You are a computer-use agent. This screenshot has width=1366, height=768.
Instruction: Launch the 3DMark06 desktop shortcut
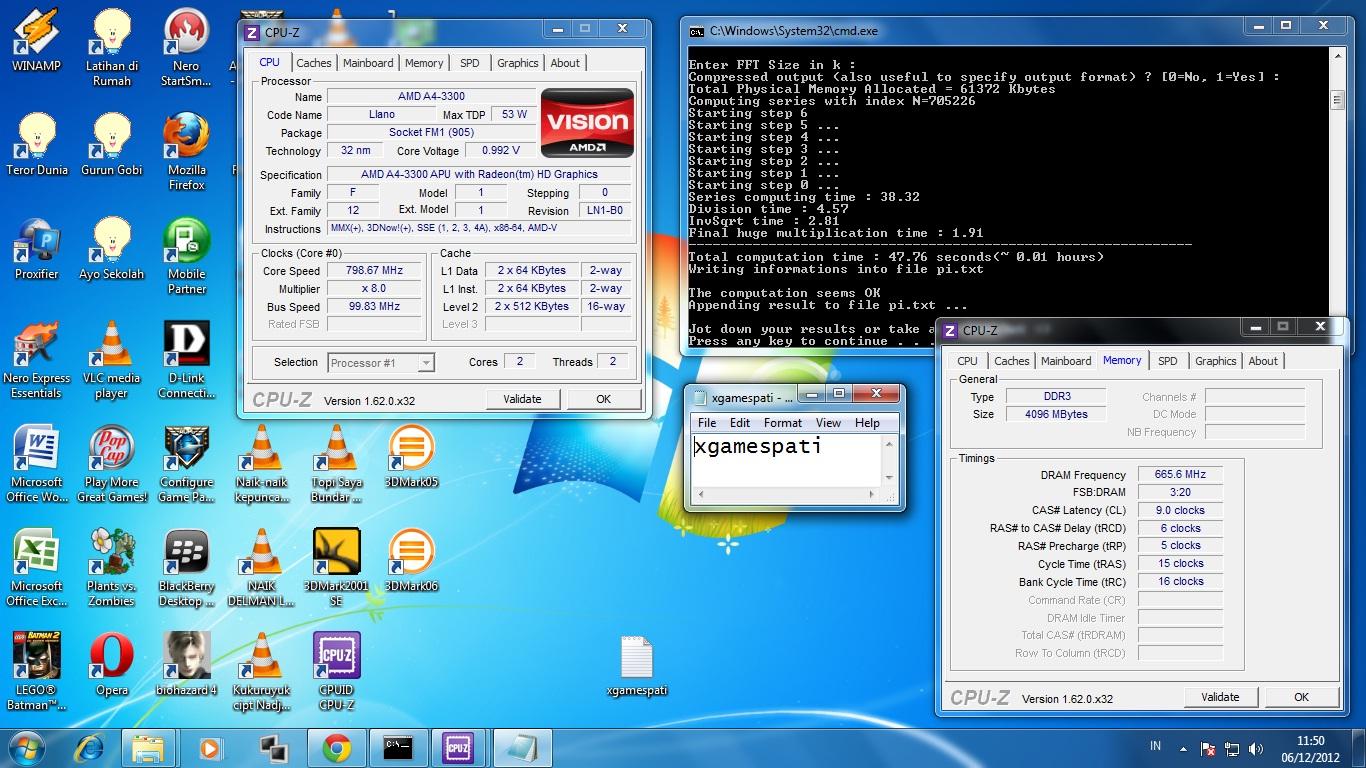[x=411, y=560]
